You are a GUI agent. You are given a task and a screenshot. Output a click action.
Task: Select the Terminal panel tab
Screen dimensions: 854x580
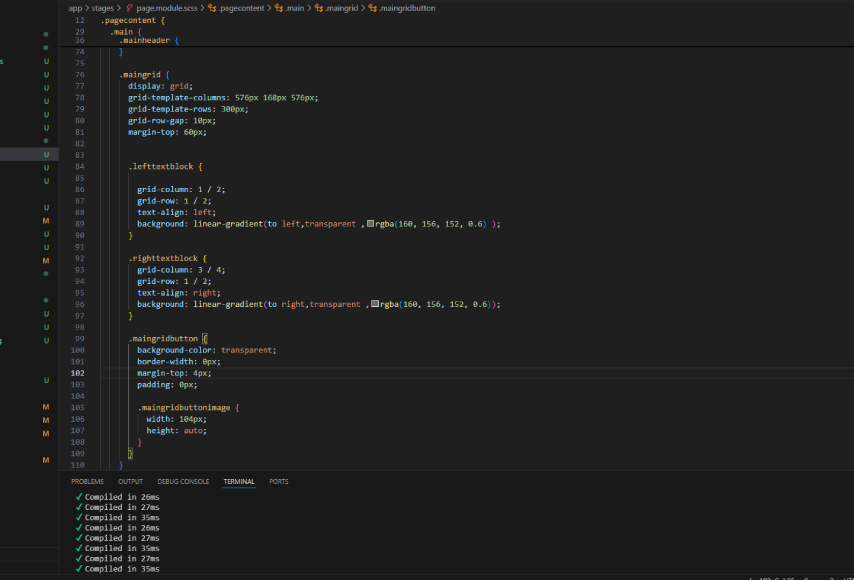click(238, 481)
